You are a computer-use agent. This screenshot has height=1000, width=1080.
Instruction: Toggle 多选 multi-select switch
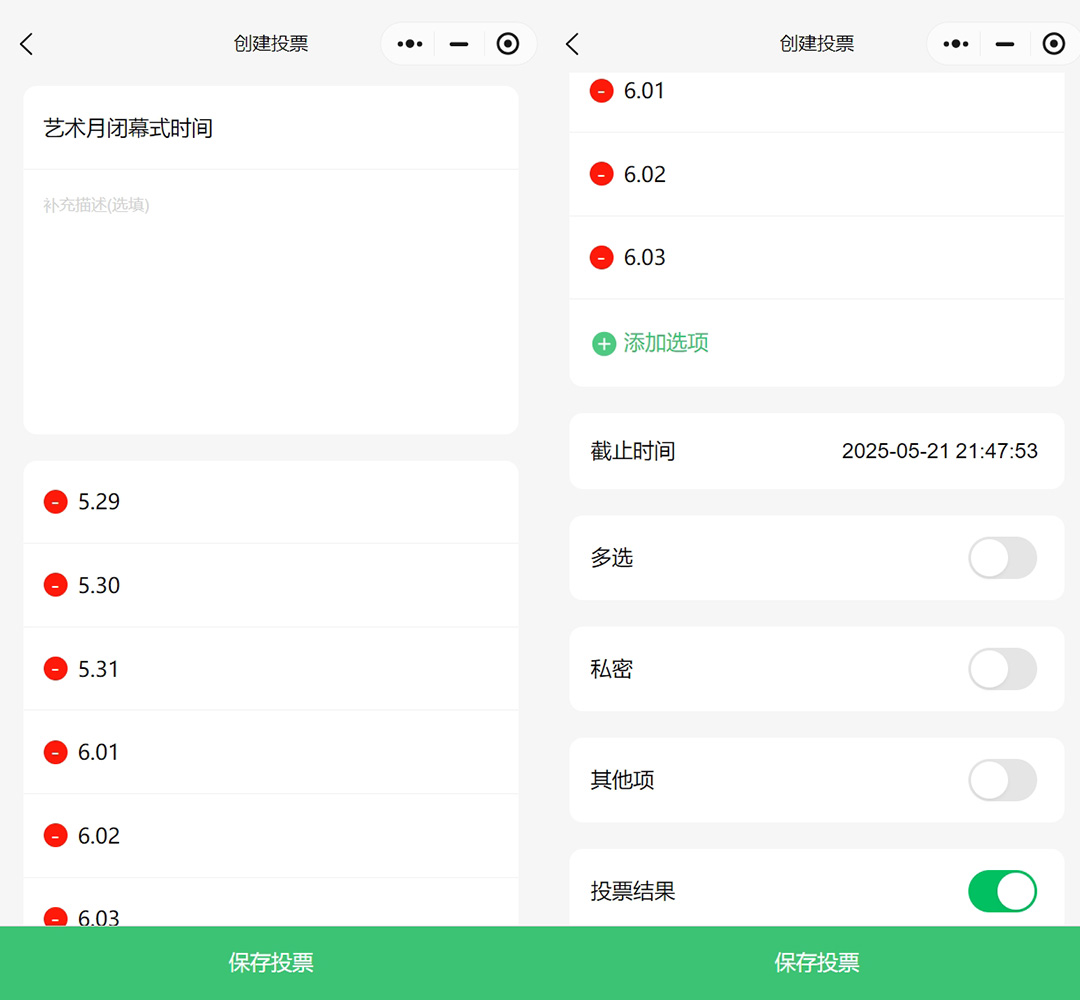1002,558
